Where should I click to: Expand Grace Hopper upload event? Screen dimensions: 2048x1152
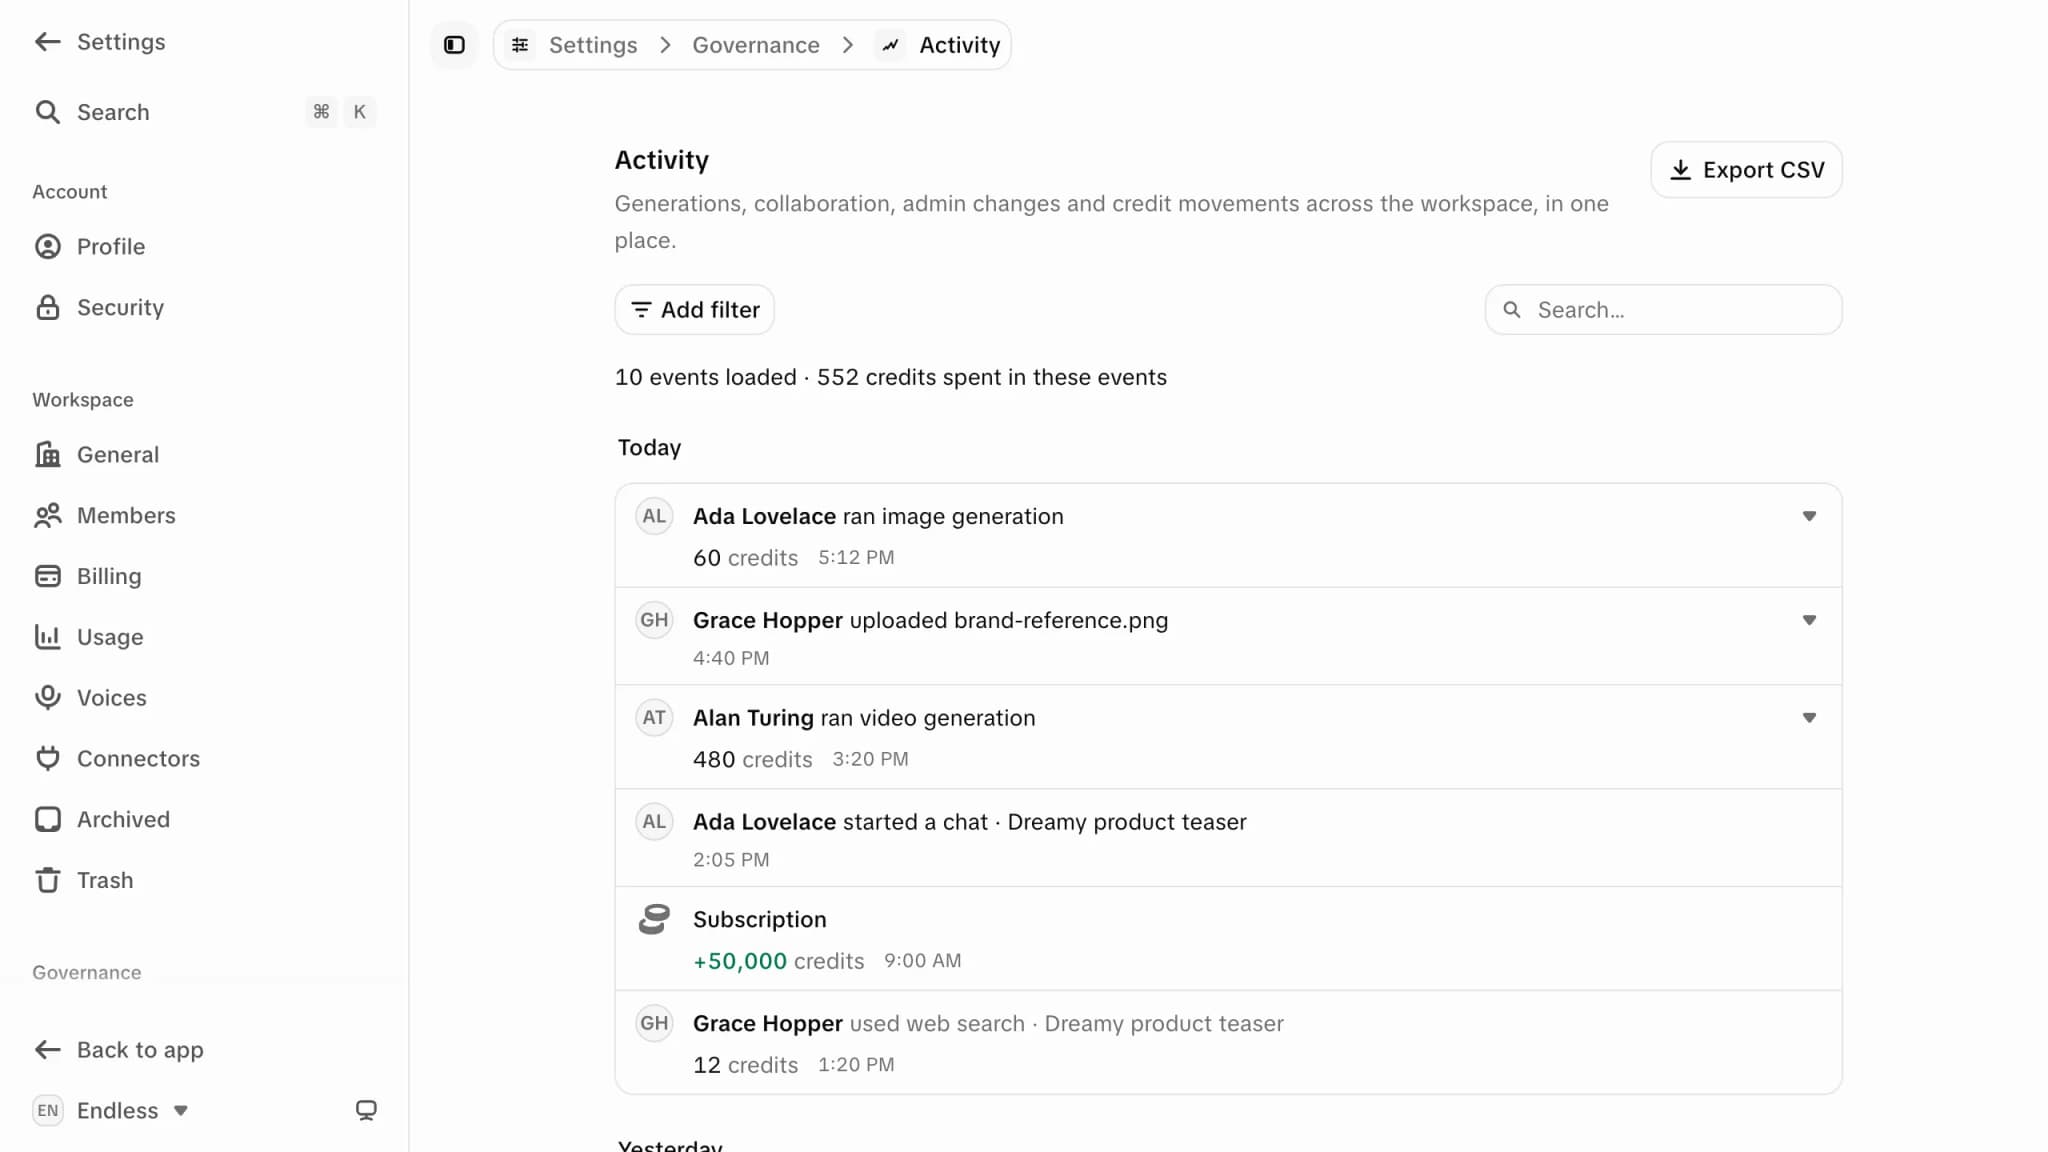1809,621
